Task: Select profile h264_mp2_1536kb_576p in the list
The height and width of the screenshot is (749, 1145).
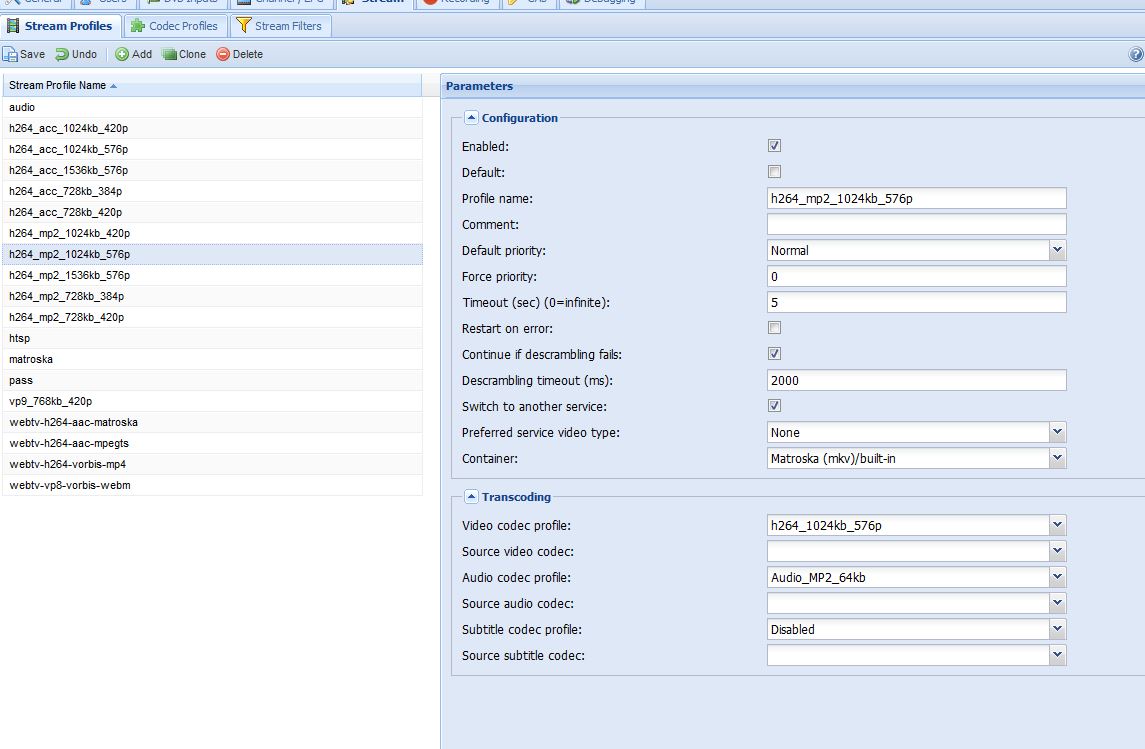Action: pyautogui.click(x=212, y=275)
